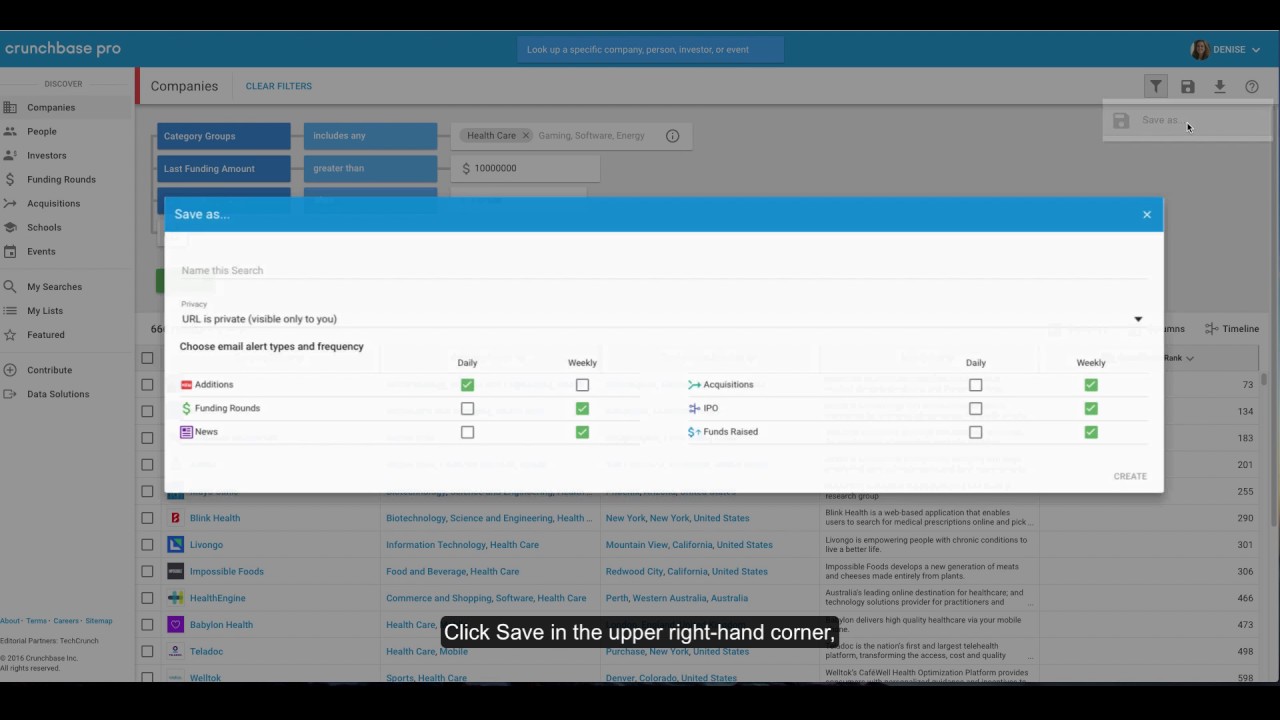
Task: Open the Category Groups filter dropdown
Action: [223, 136]
